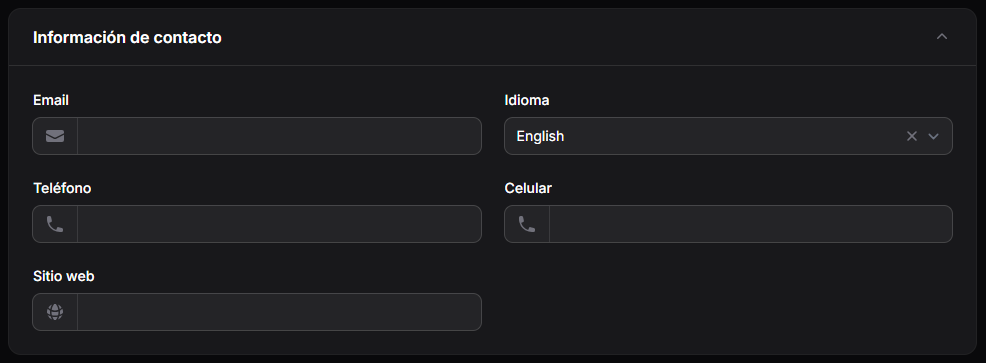Focus the Sitio web input field

[x=279, y=312]
